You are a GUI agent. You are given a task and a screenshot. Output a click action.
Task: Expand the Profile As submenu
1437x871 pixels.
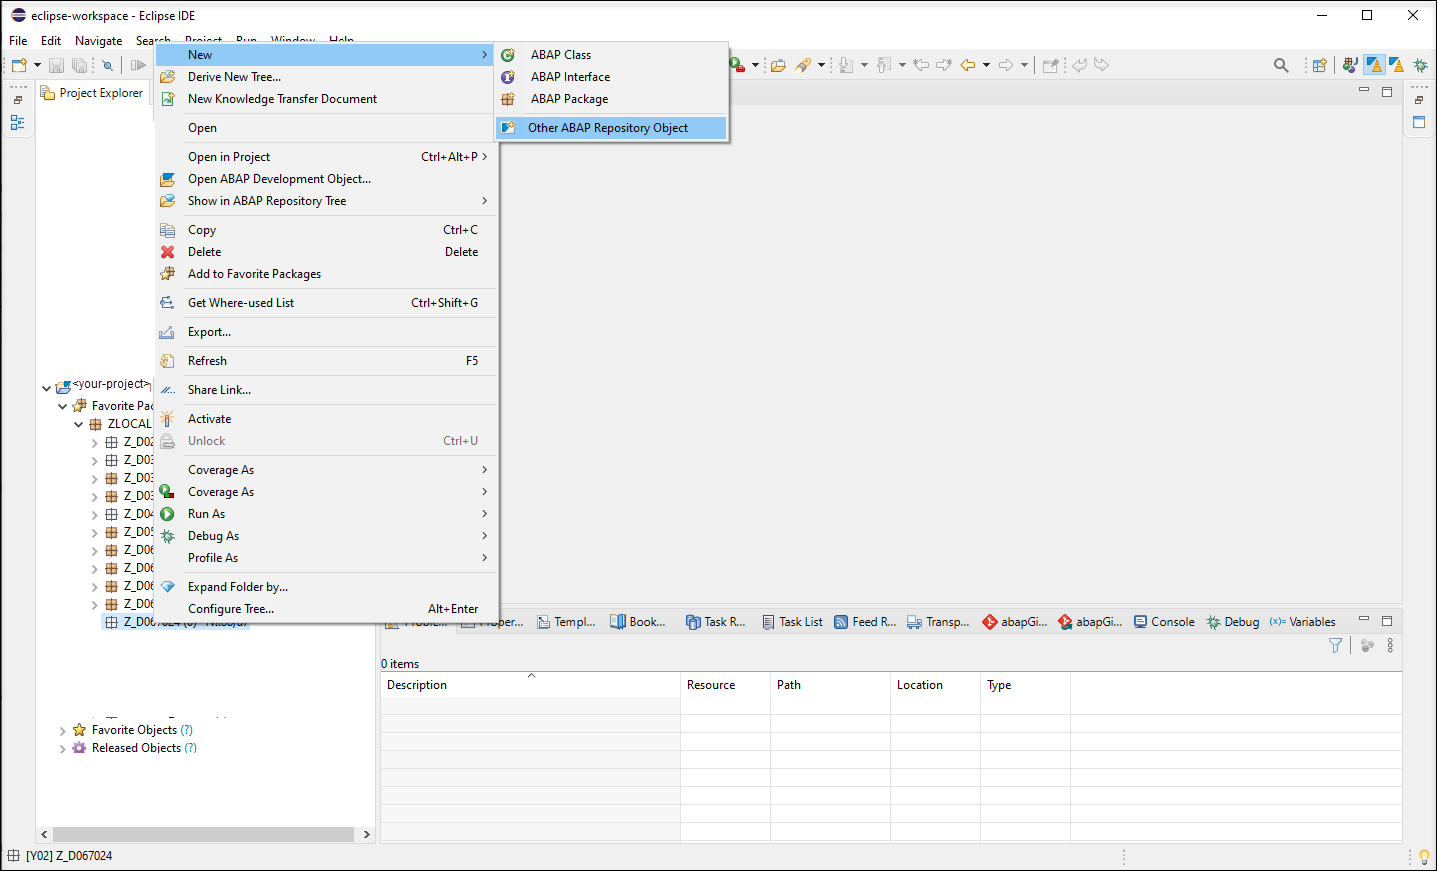[326, 558]
